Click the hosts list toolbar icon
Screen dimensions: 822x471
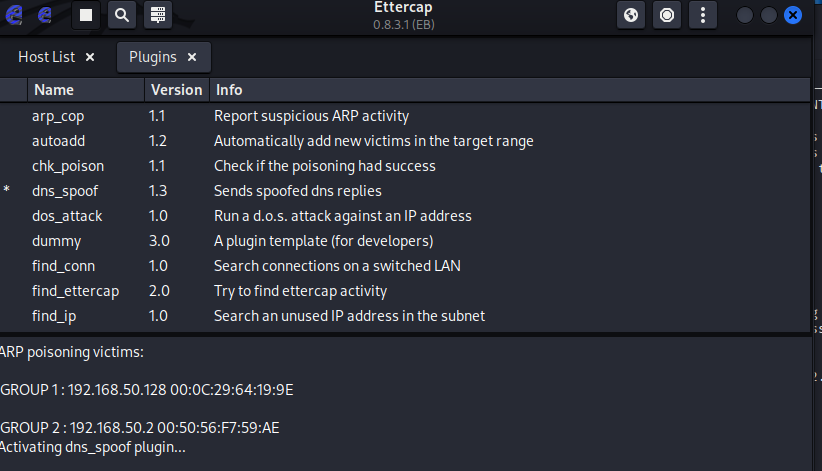(156, 15)
